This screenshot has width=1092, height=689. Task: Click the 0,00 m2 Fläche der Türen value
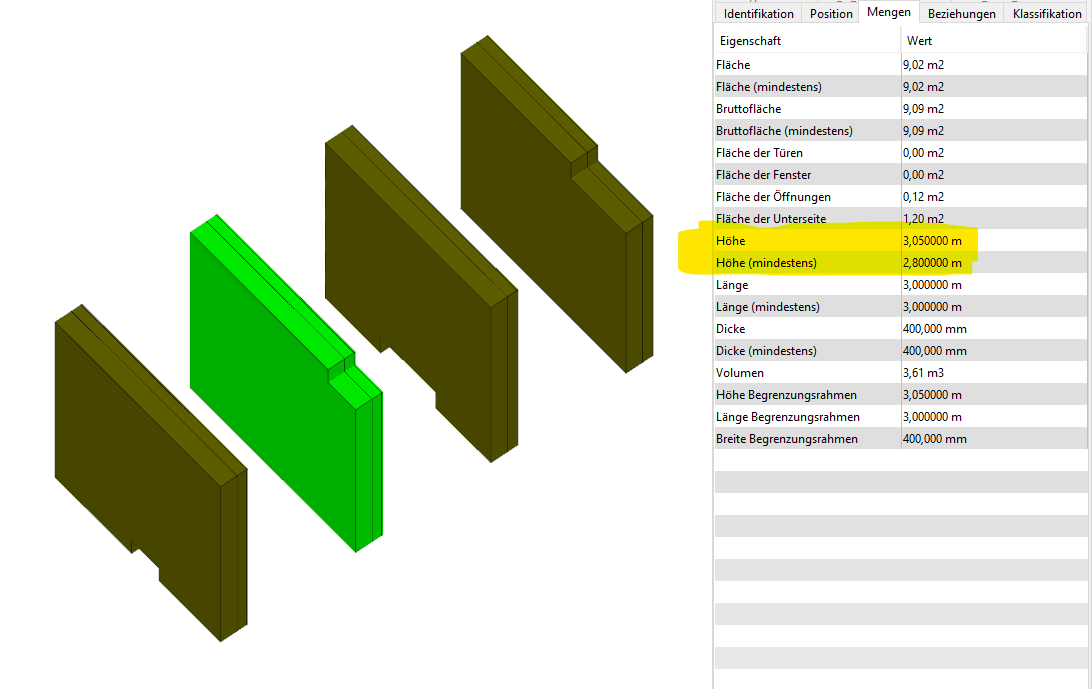[923, 153]
